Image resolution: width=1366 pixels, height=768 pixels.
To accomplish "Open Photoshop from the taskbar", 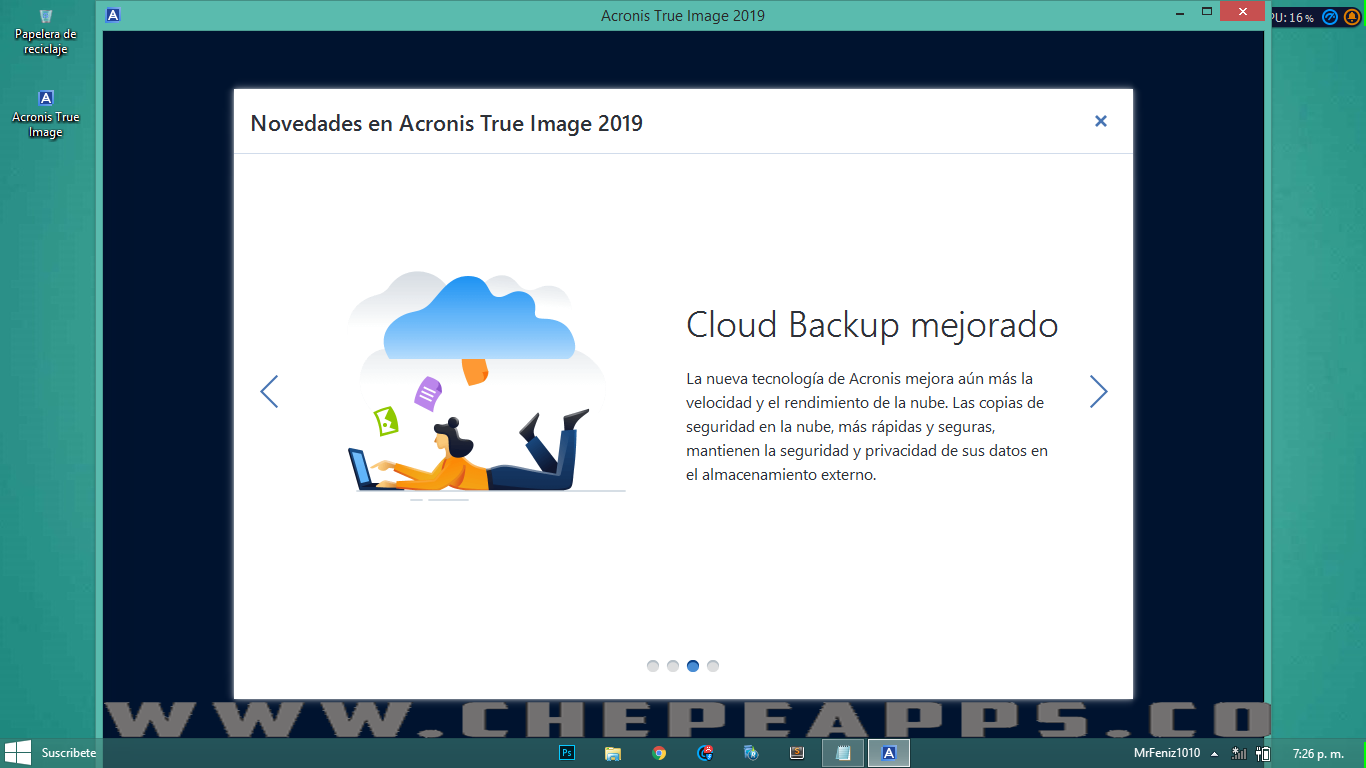I will coord(567,753).
